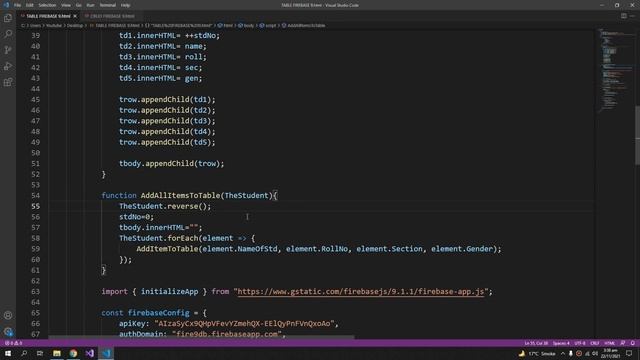The height and width of the screenshot is (360, 640).
Task: Close the TABLE FIREBASE 9.html tab
Action: point(75,16)
